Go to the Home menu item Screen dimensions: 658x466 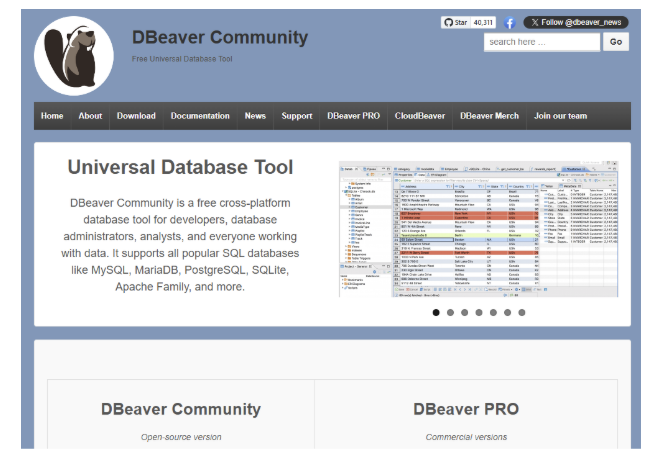pos(52,116)
